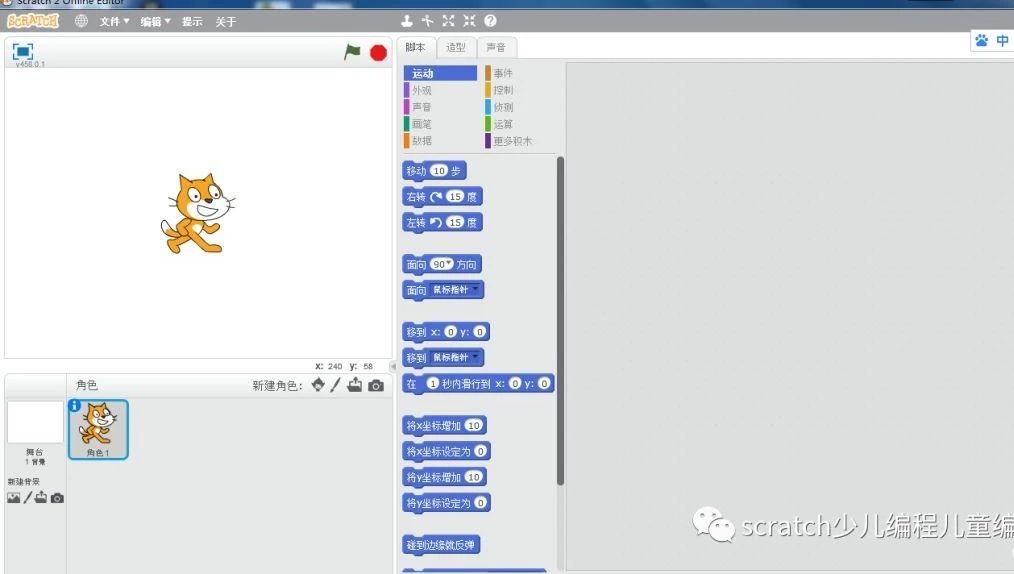This screenshot has height=574, width=1014.
Task: Click the seconds field in 滑行 block
Action: (433, 383)
